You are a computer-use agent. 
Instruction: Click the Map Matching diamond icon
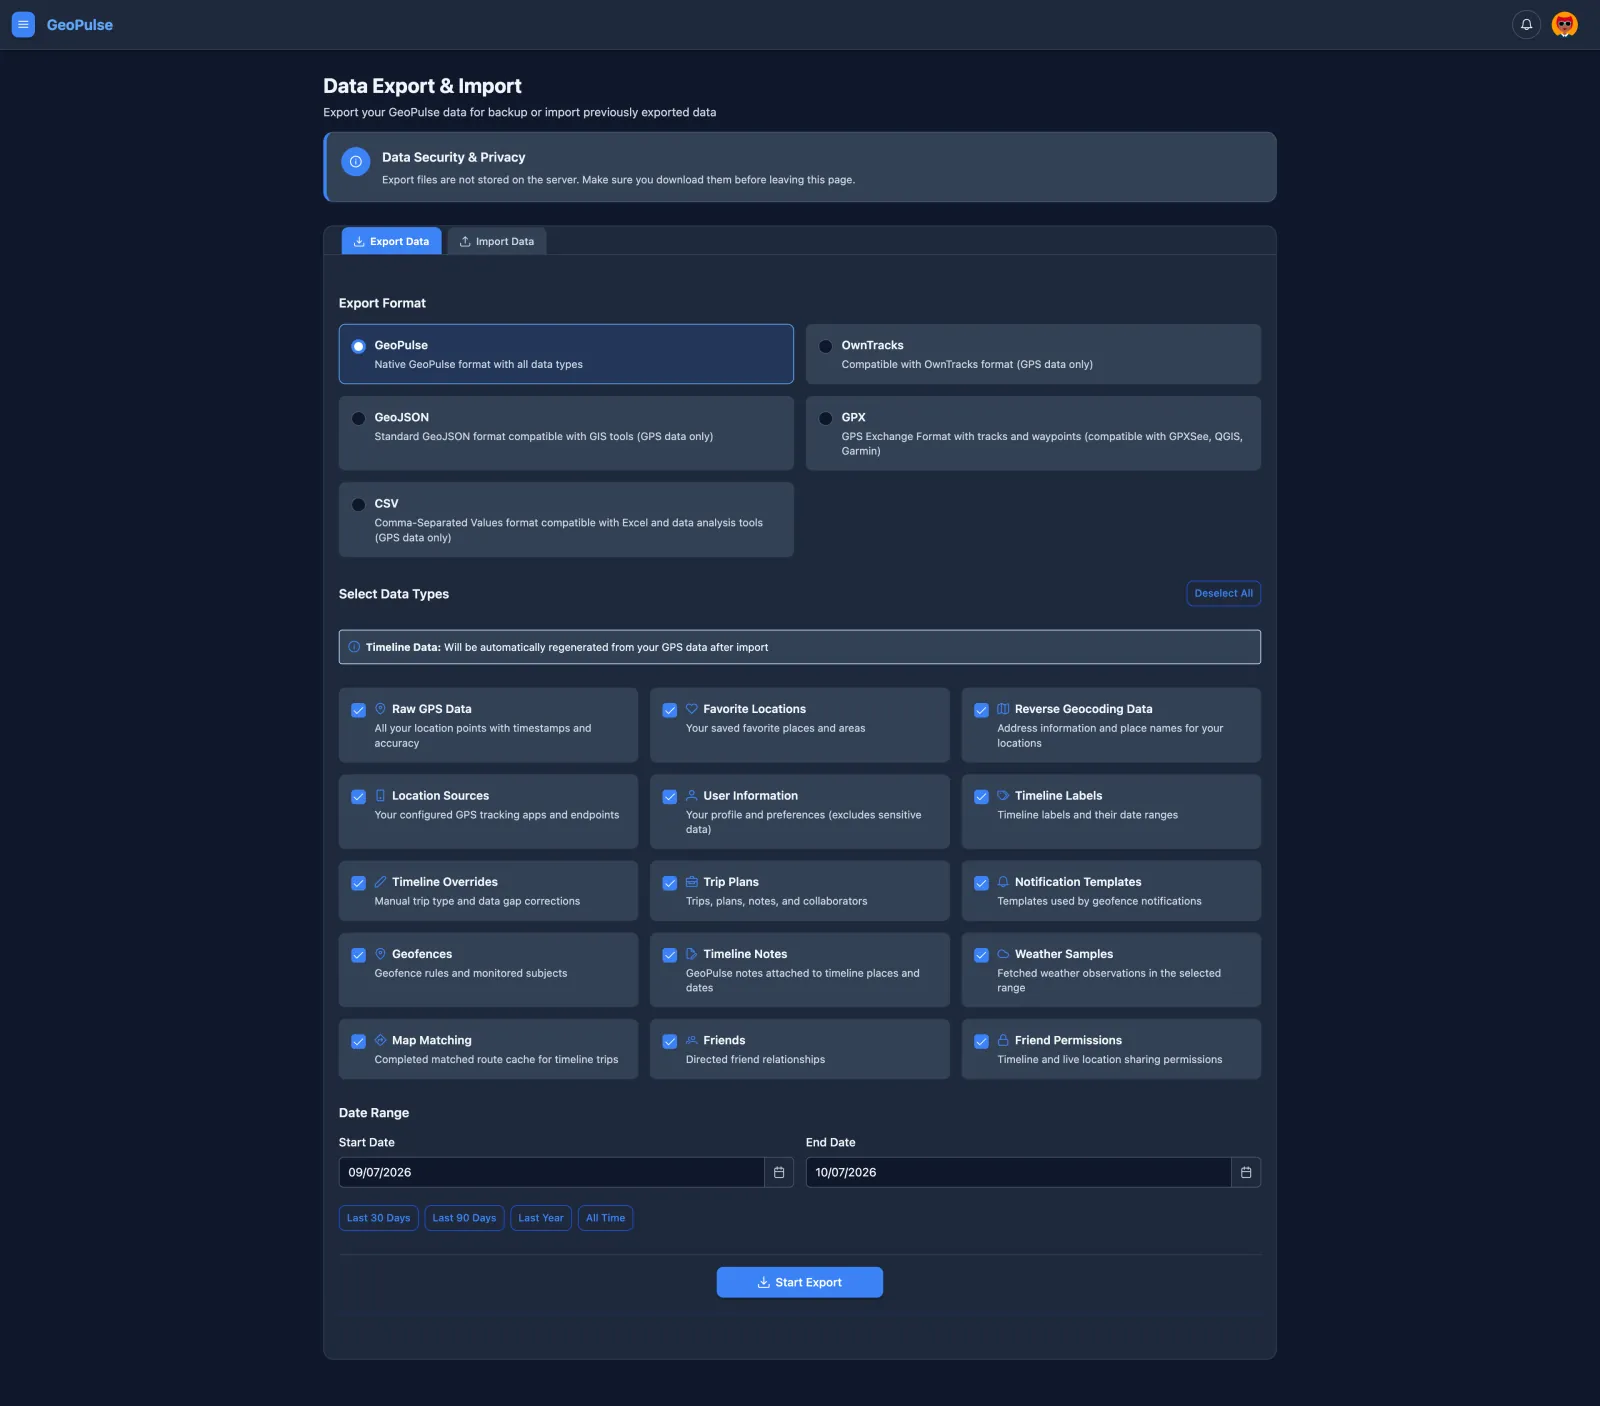380,1040
